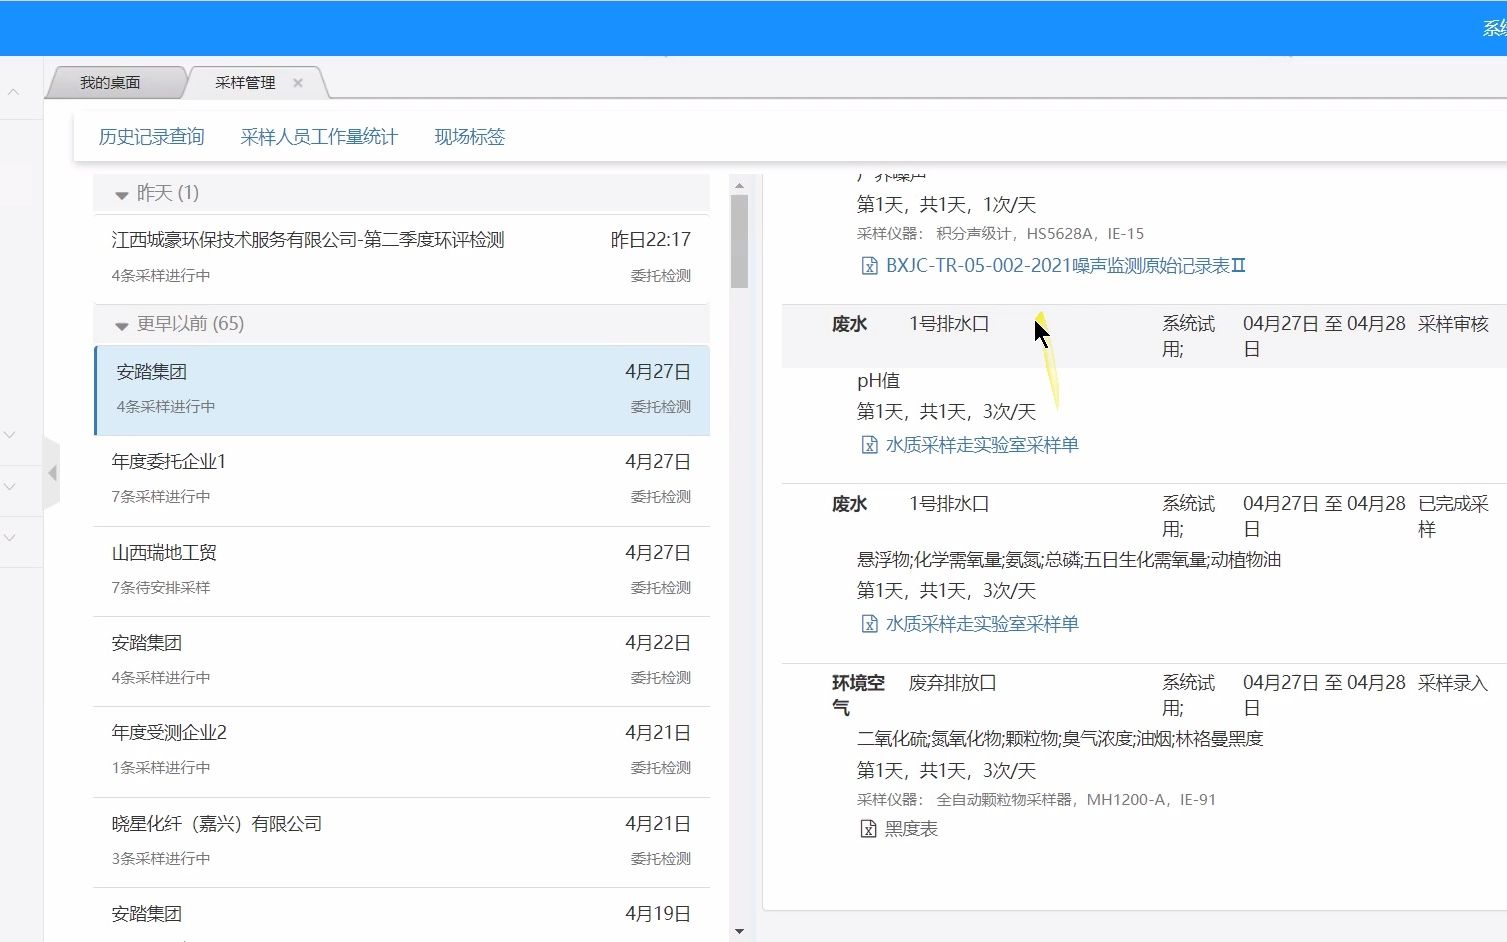Click 采样录入 status text
This screenshot has height=942, width=1507.
(x=1453, y=683)
